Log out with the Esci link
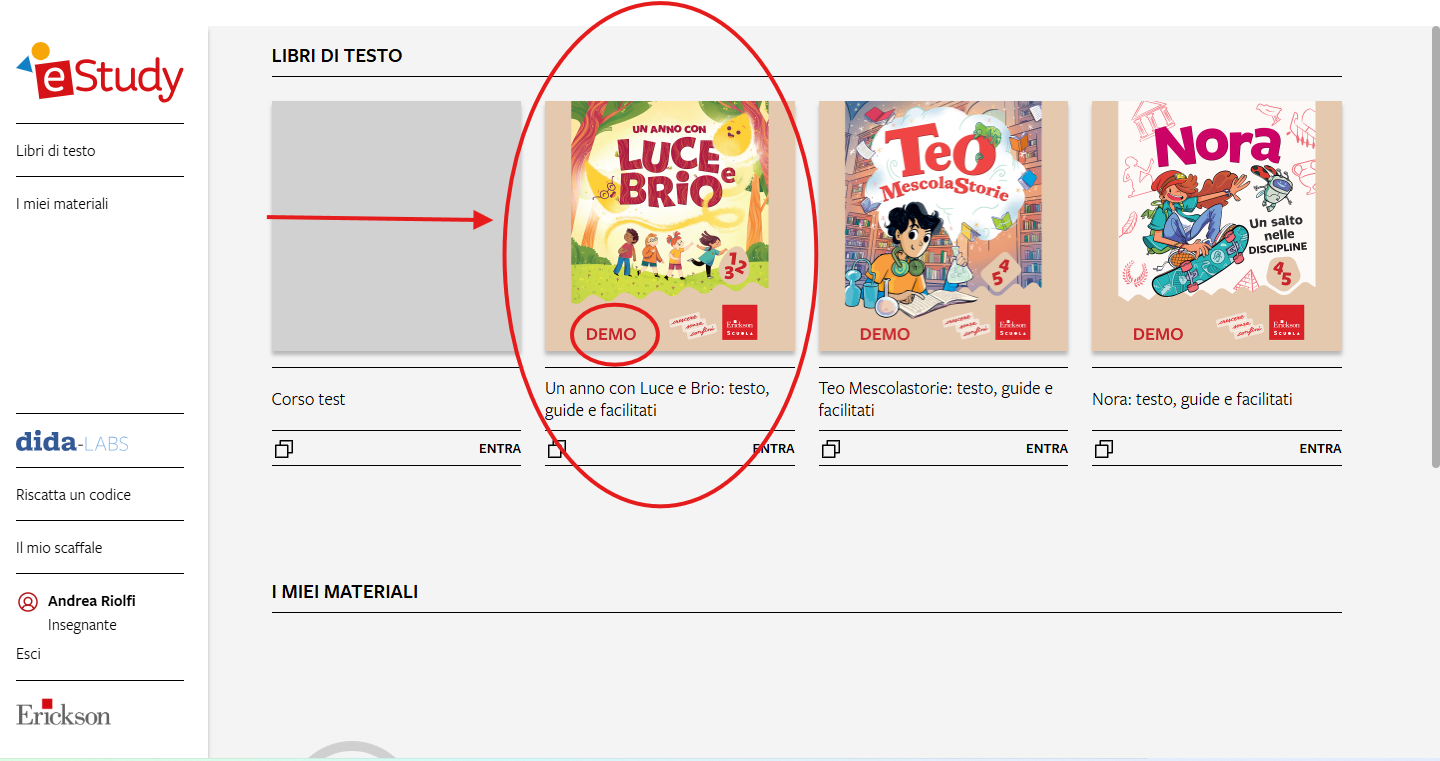Viewport: 1440px width, 761px height. 28,654
